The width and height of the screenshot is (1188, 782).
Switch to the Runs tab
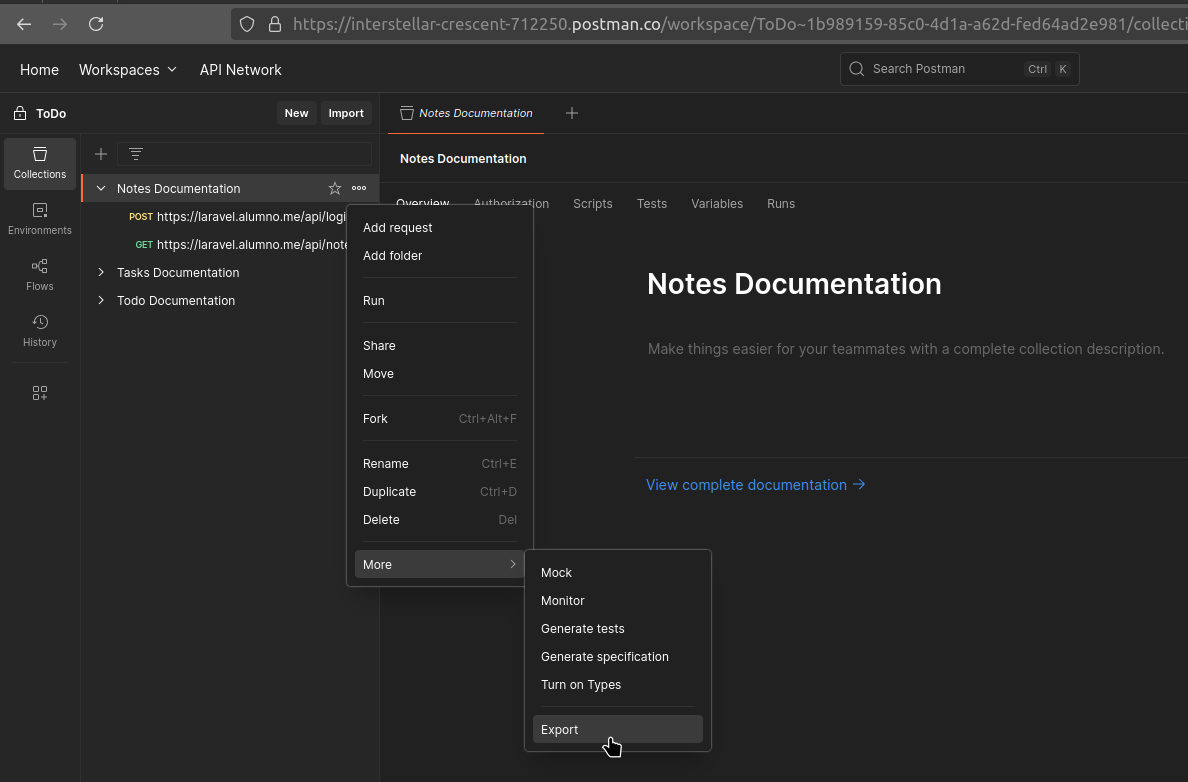[780, 204]
